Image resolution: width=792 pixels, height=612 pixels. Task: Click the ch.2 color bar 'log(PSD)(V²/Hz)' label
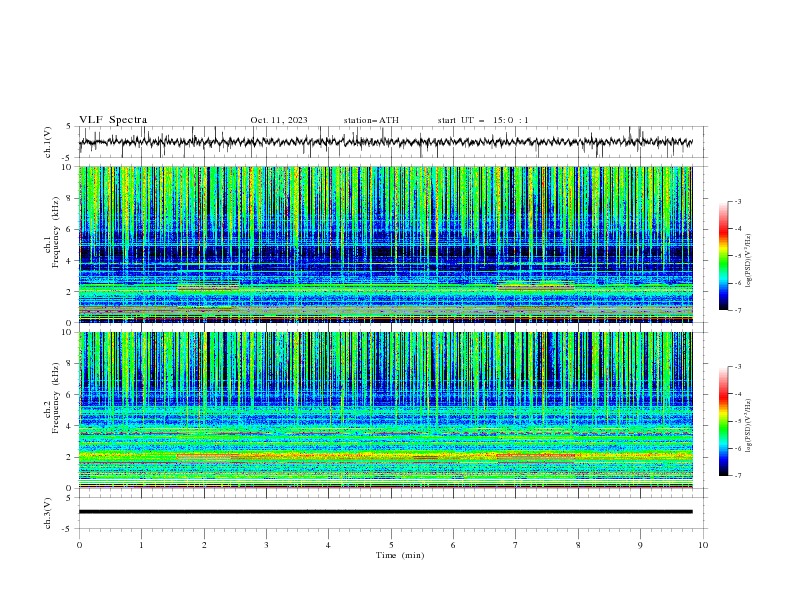(x=749, y=426)
